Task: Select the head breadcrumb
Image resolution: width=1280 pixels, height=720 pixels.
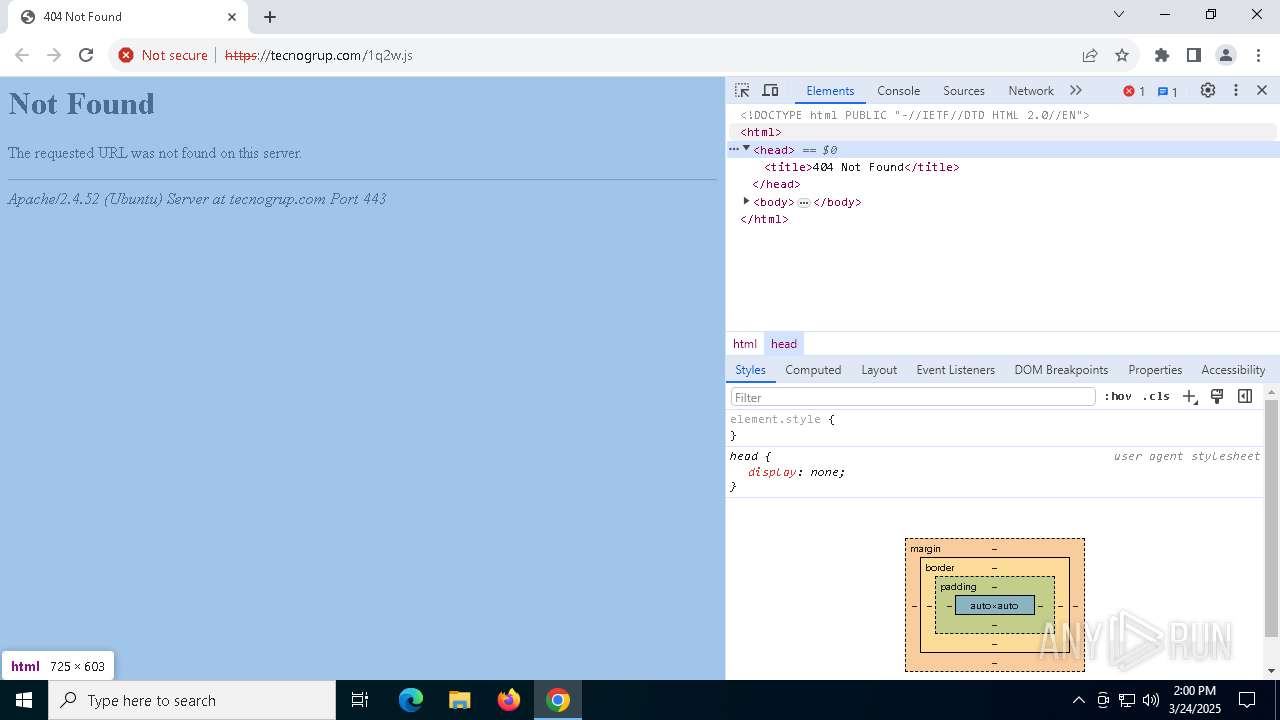Action: (x=784, y=344)
